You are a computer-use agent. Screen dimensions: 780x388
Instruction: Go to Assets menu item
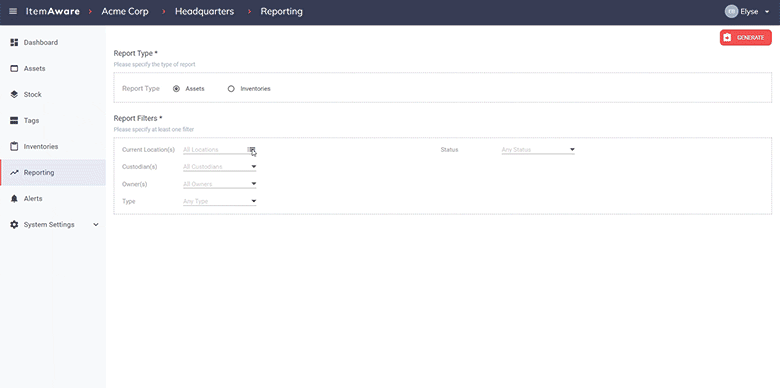tap(53, 69)
